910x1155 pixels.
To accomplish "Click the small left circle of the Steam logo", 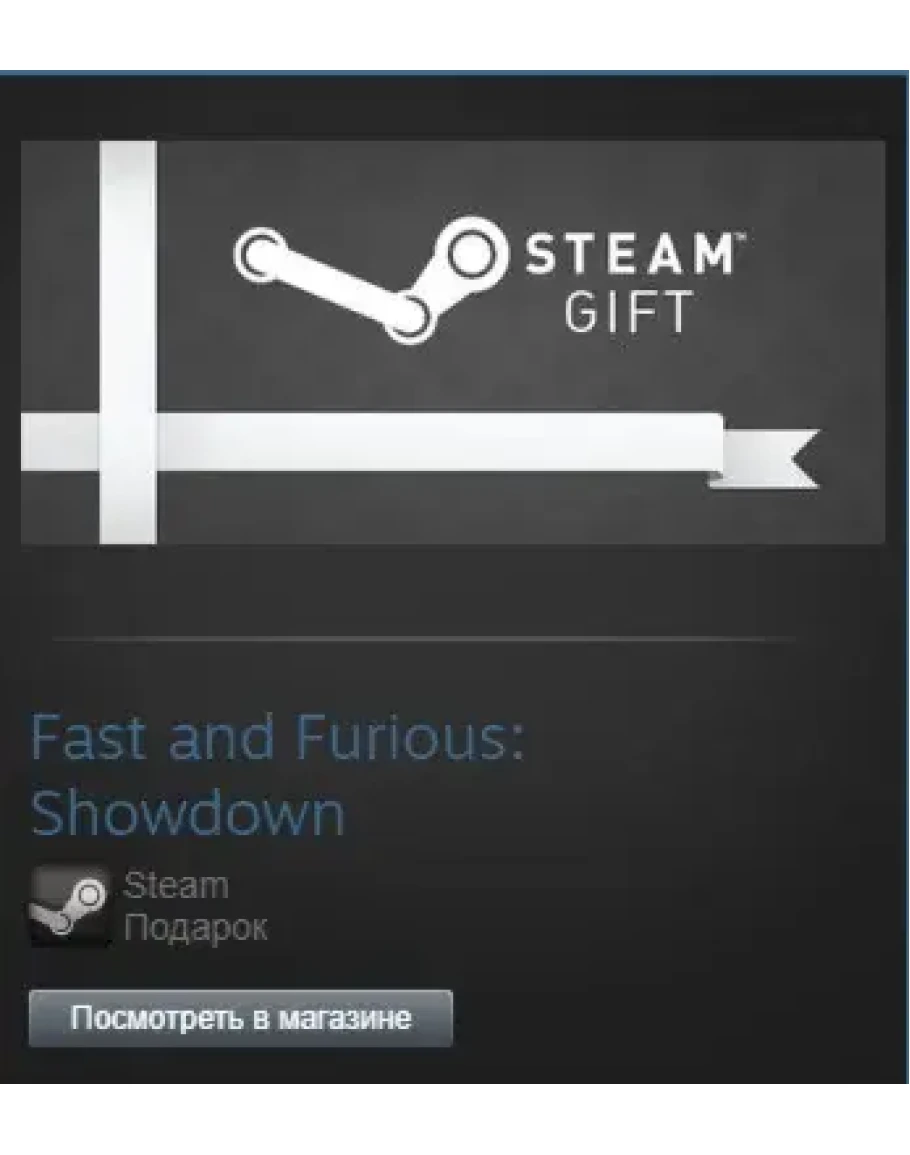I will (259, 255).
